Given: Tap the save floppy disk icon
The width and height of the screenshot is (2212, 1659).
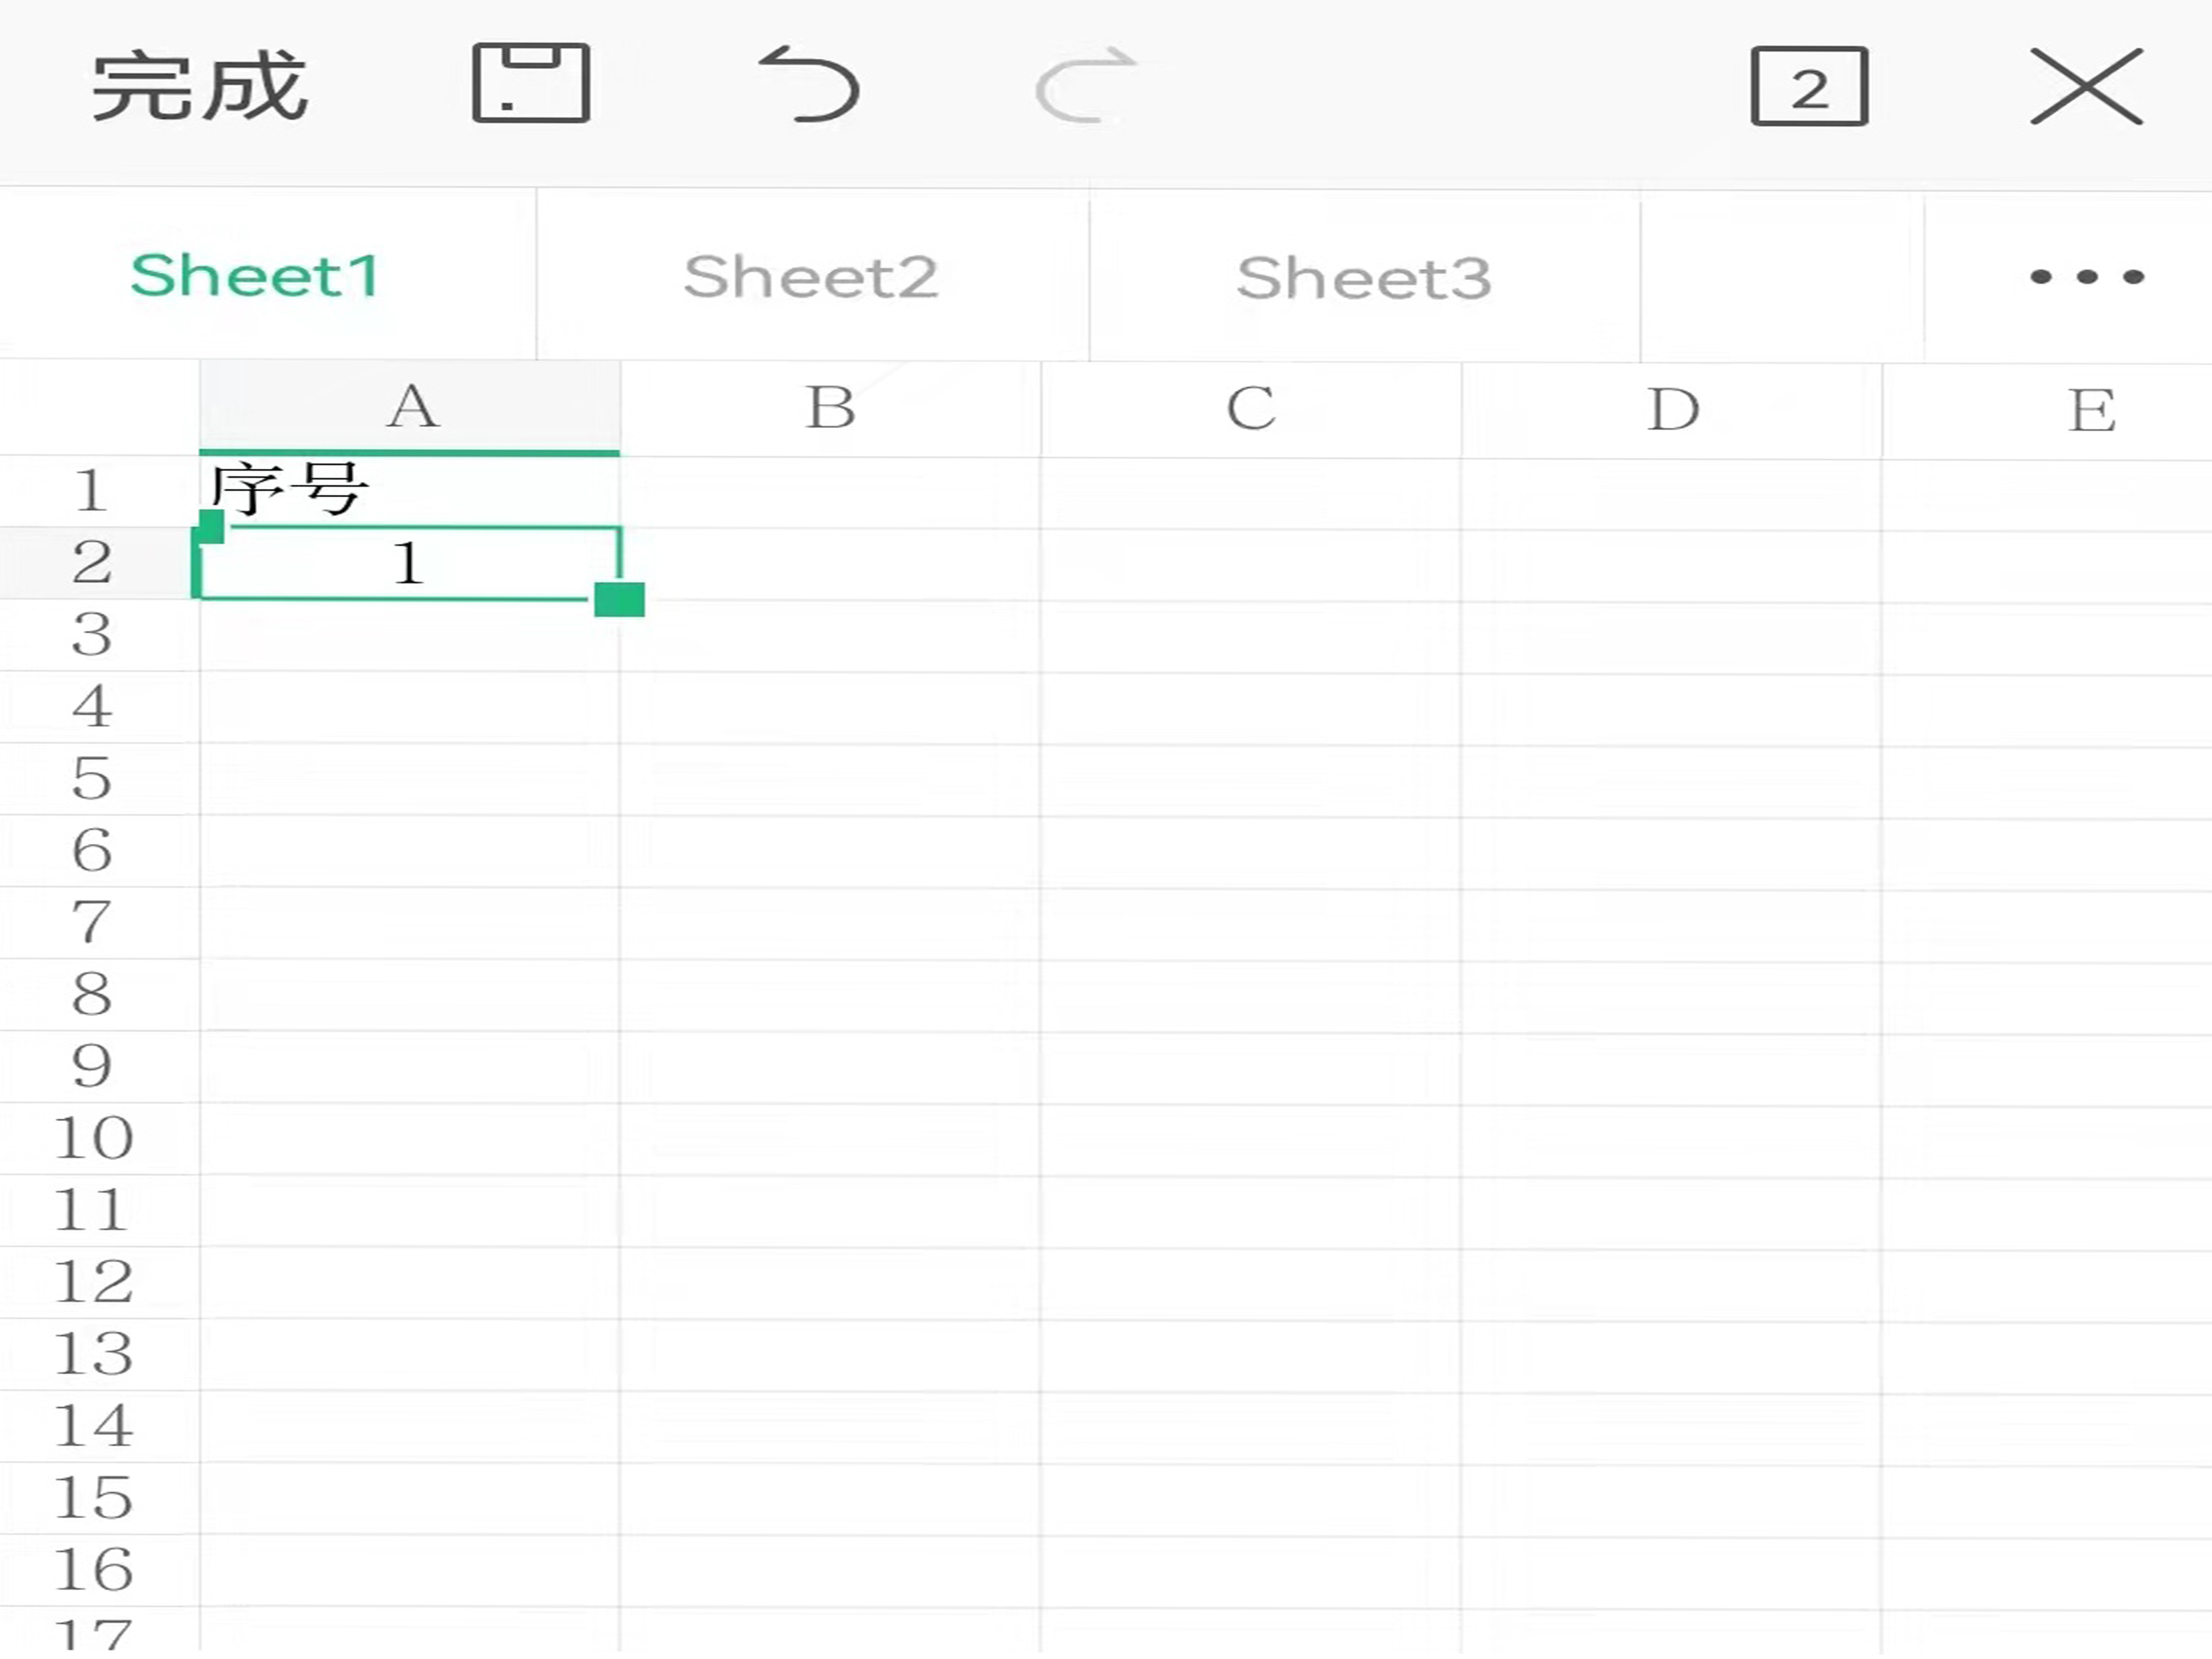Looking at the screenshot, I should point(531,84).
